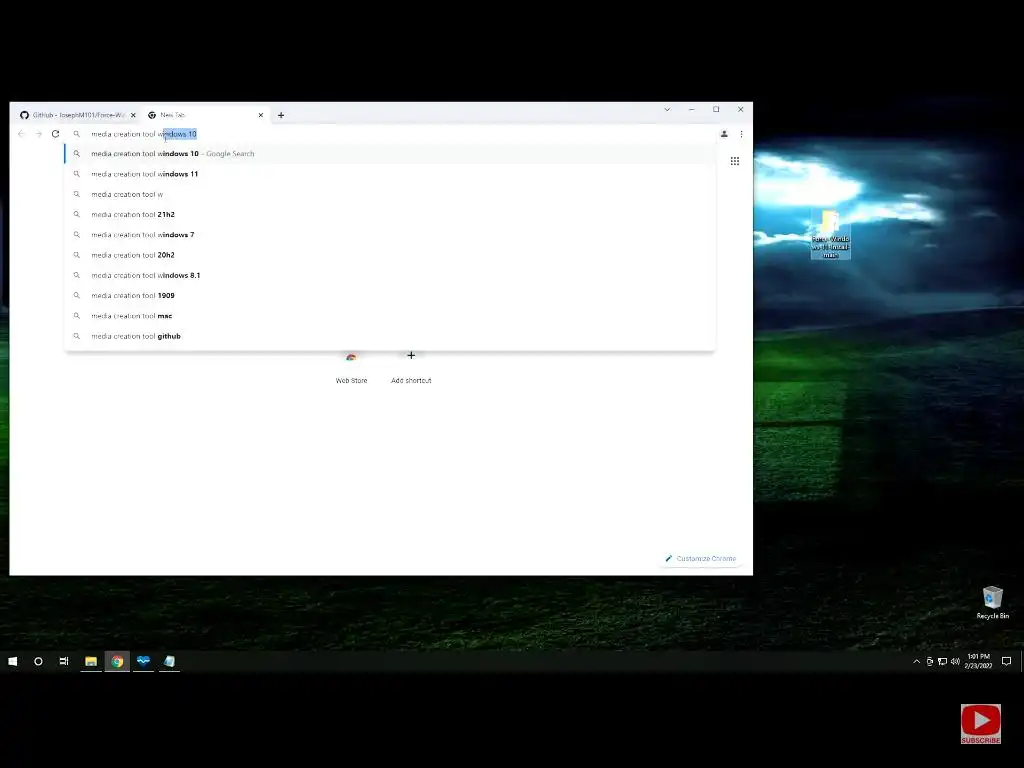This screenshot has height=768, width=1024.
Task: Click the address bar search text
Action: 144,134
